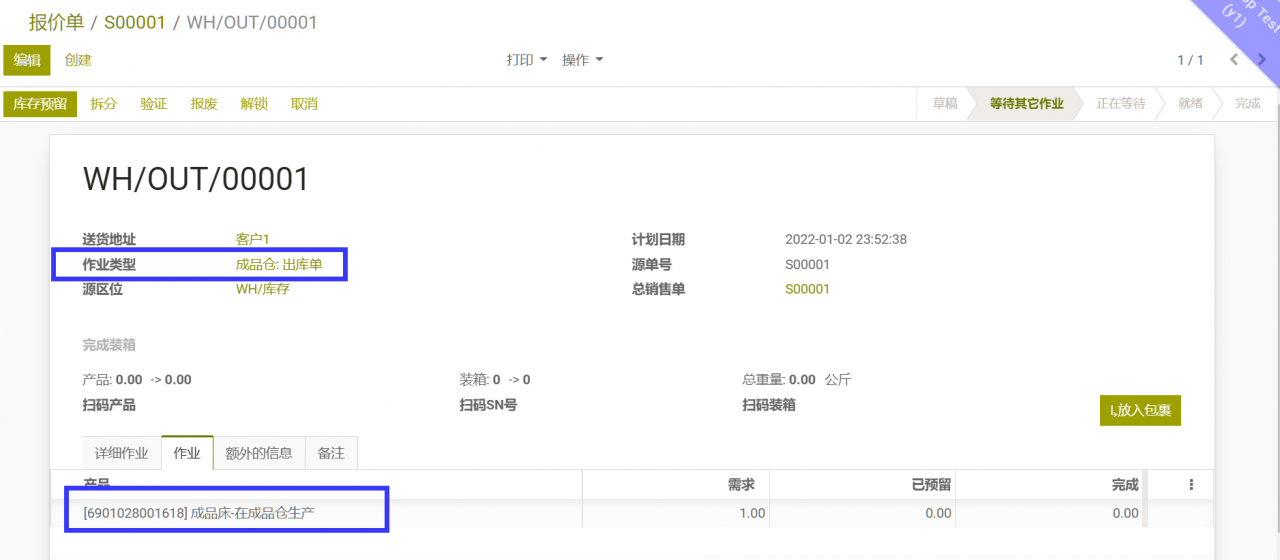Select the 就绪 status stage
Image resolution: width=1280 pixels, height=560 pixels.
(1190, 104)
